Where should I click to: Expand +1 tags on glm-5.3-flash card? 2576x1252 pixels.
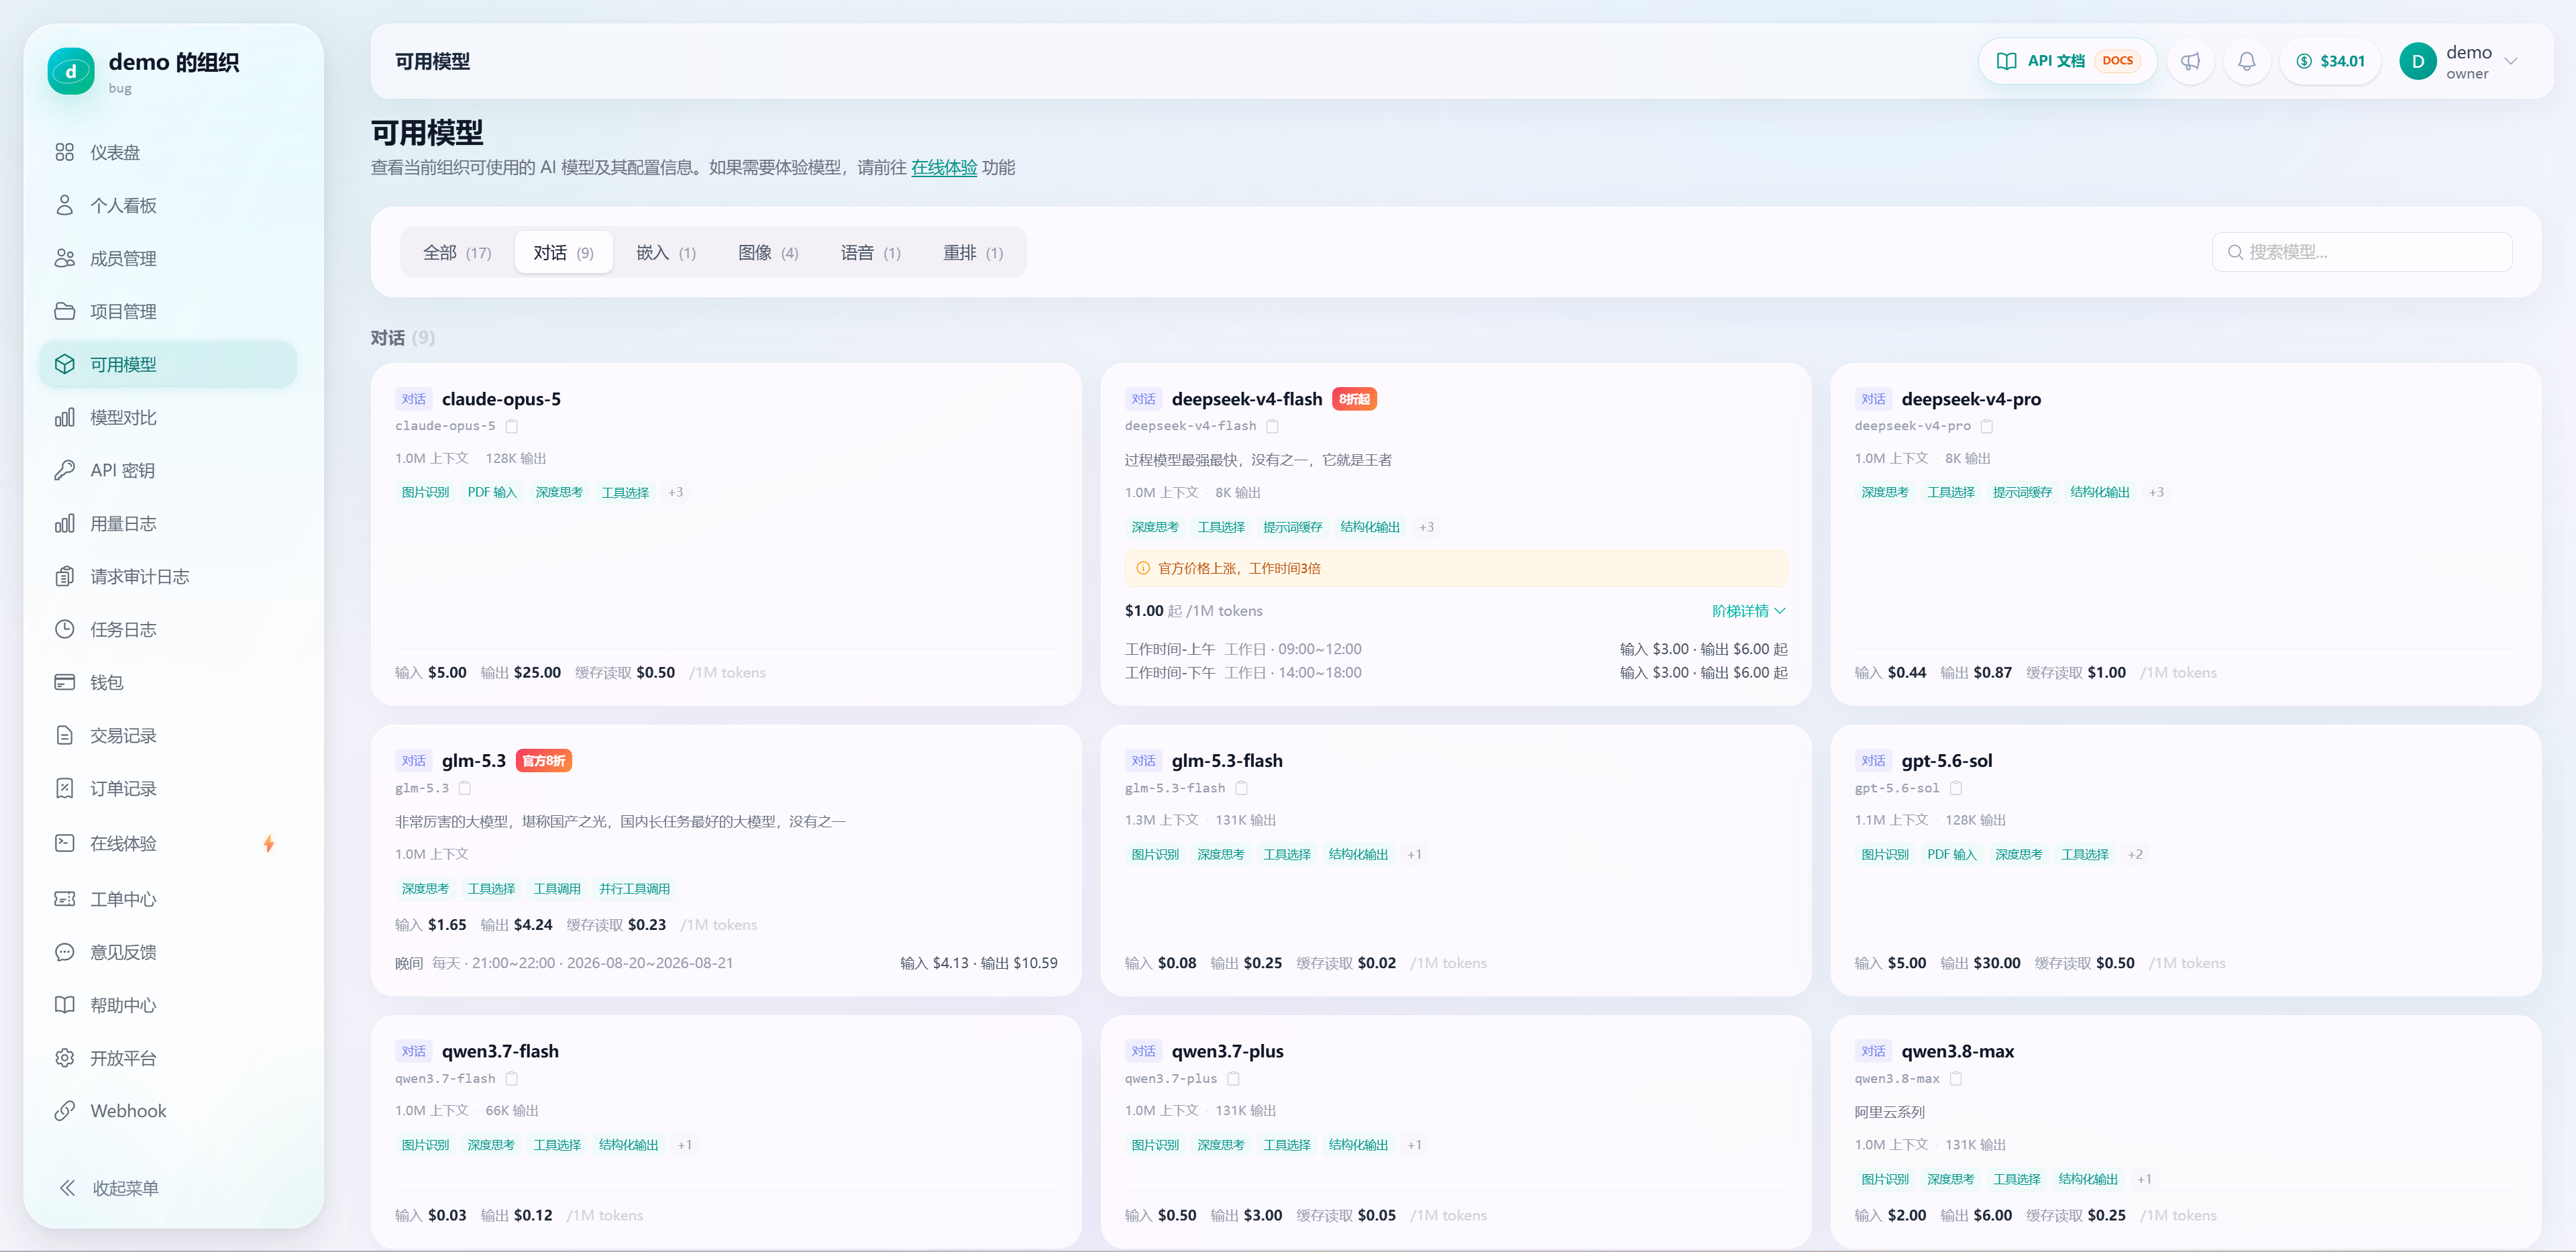click(x=1414, y=854)
